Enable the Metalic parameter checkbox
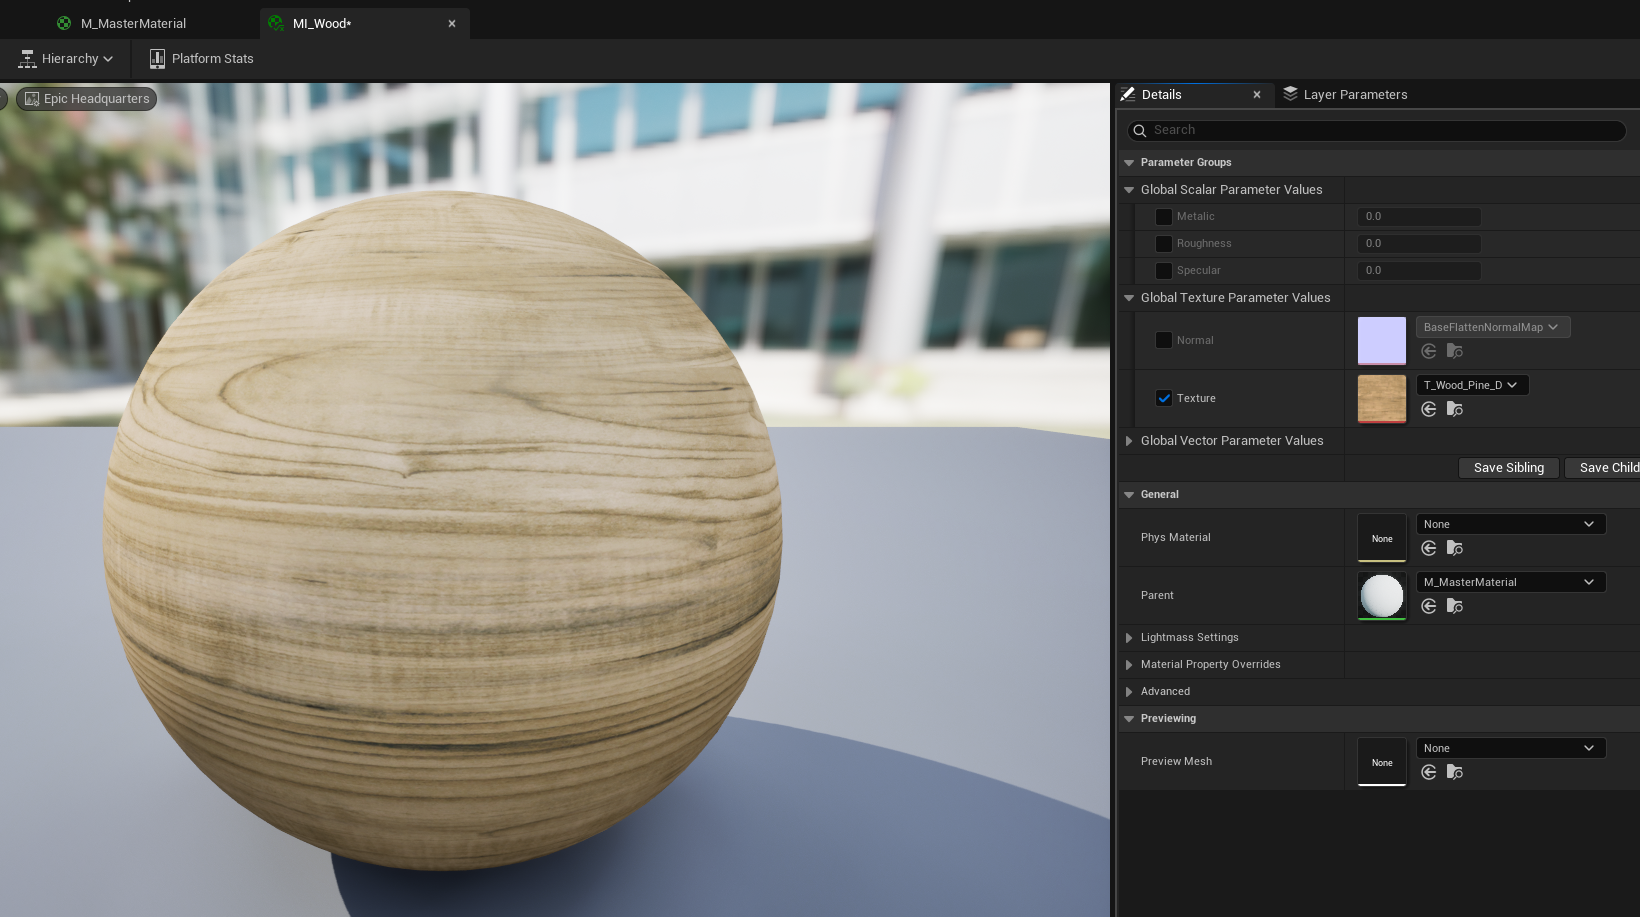Viewport: 1640px width, 917px height. click(x=1164, y=216)
